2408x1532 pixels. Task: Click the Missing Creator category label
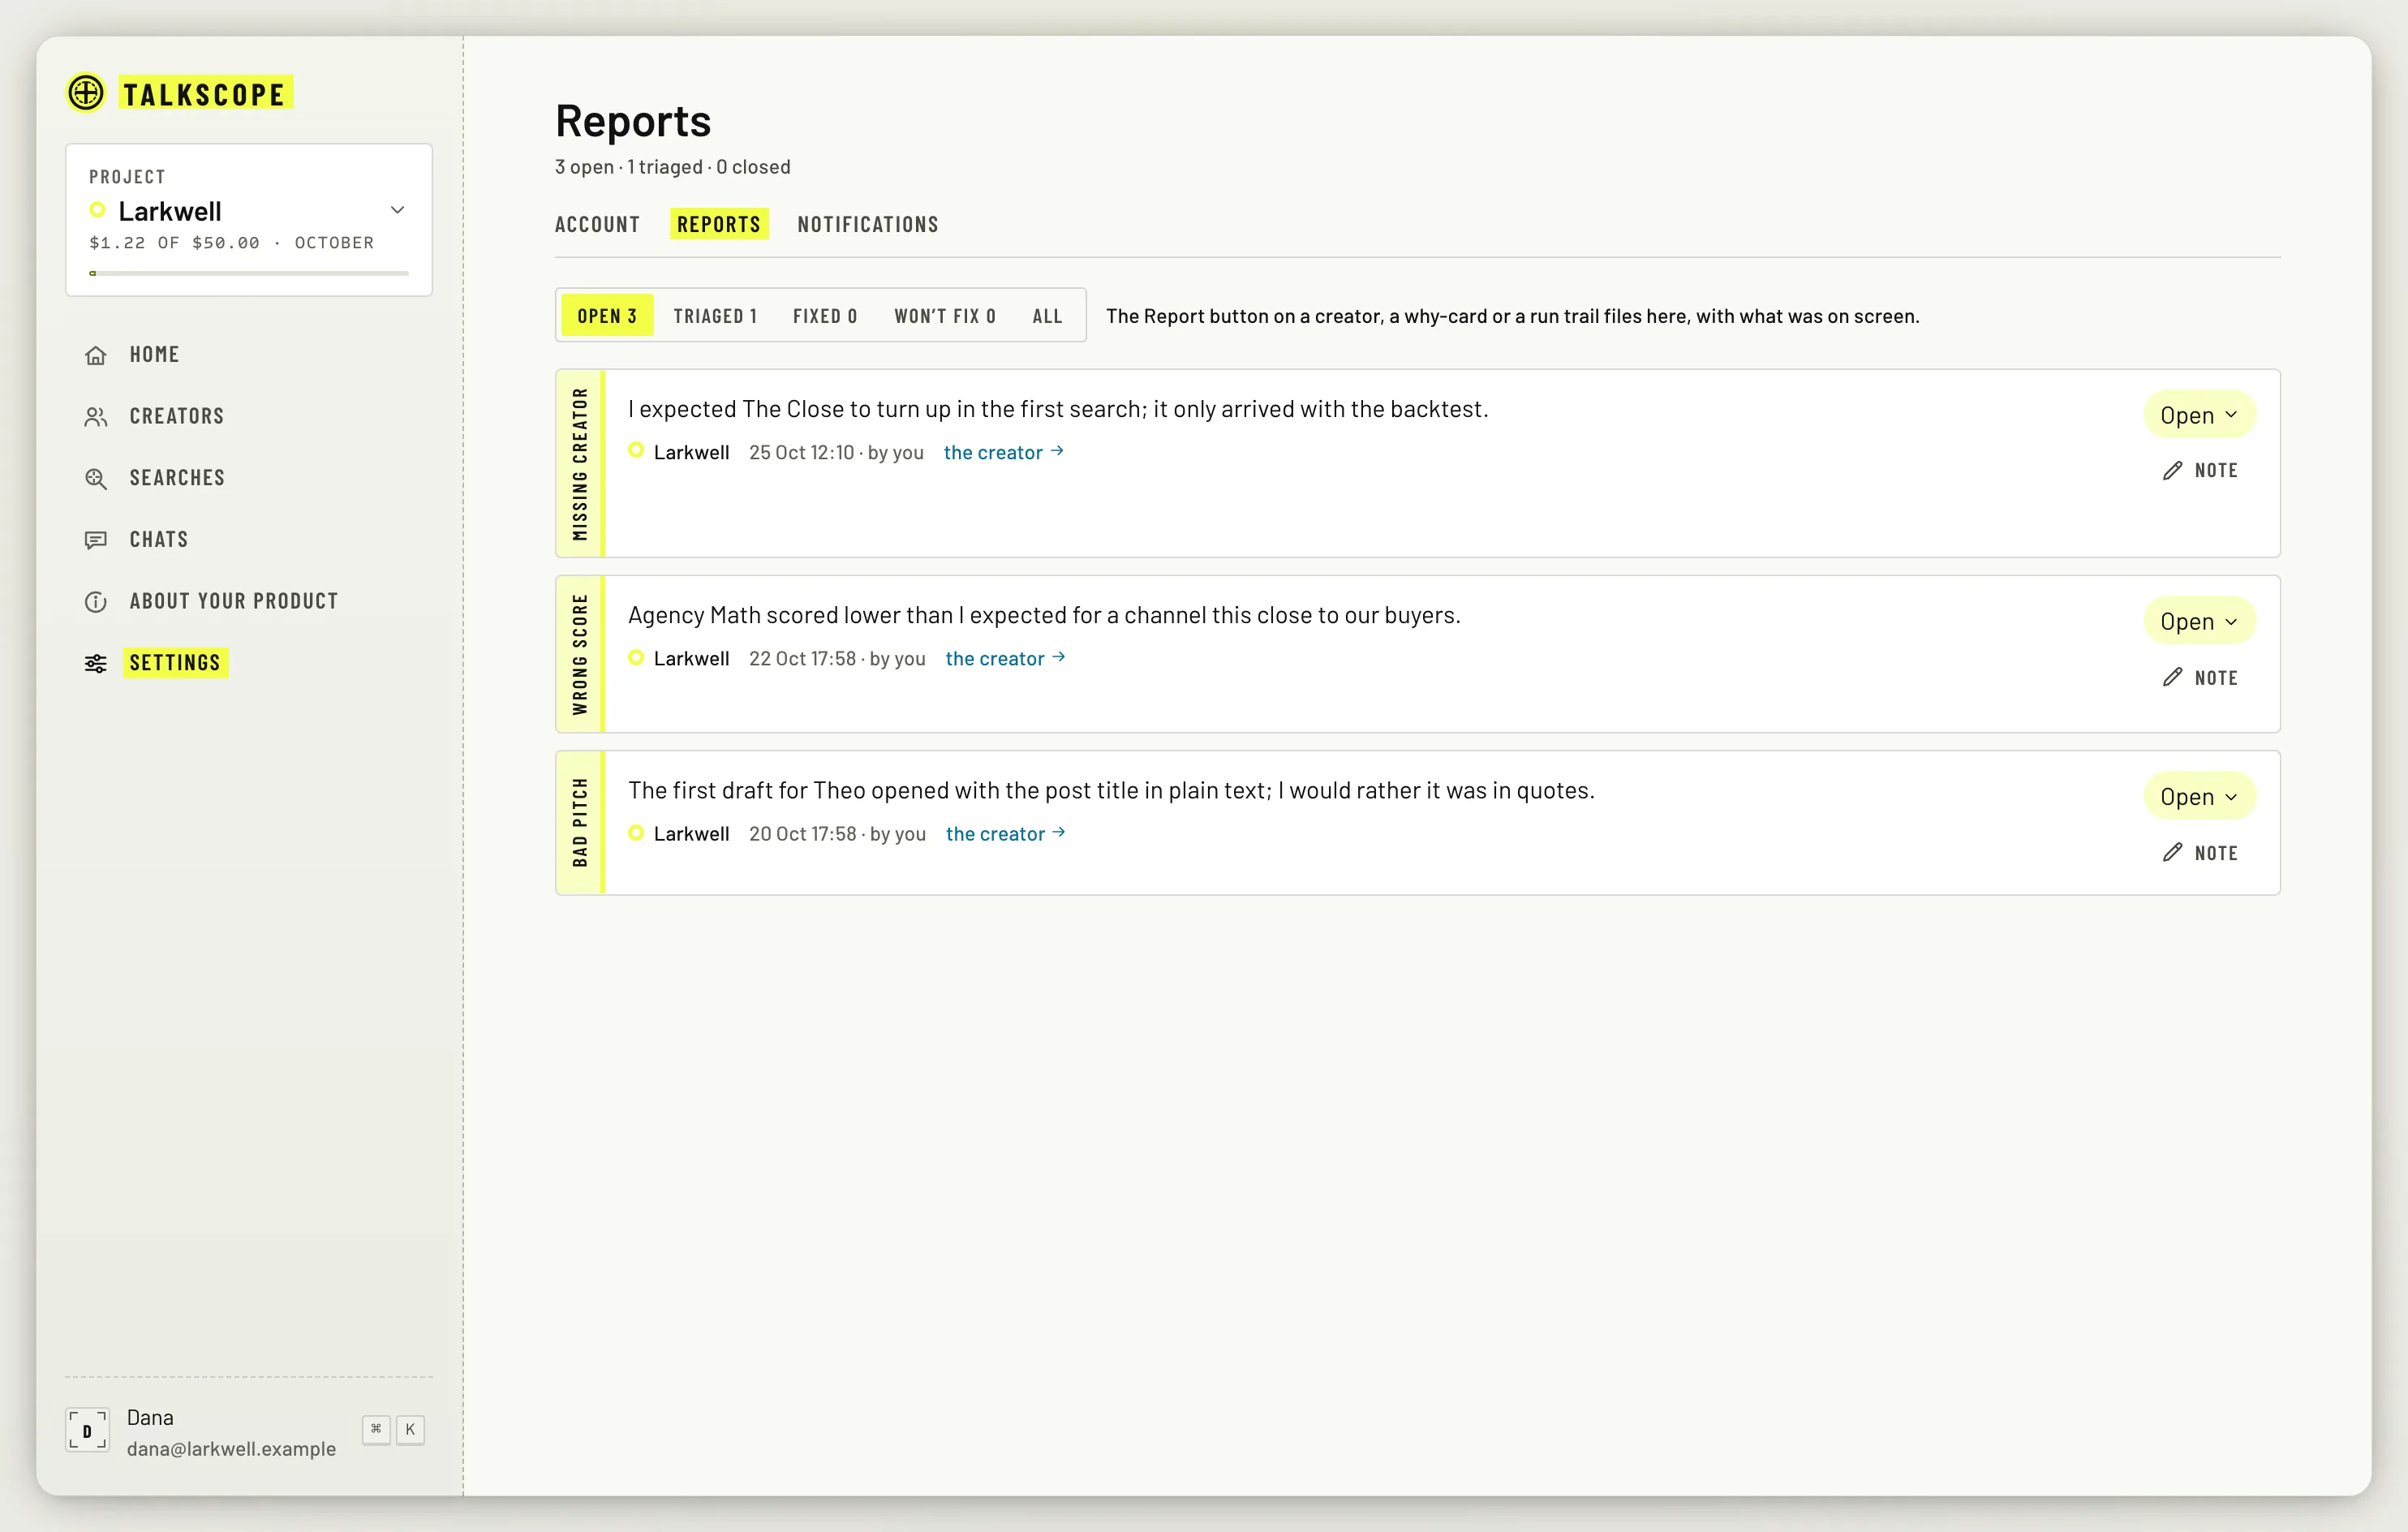580,464
